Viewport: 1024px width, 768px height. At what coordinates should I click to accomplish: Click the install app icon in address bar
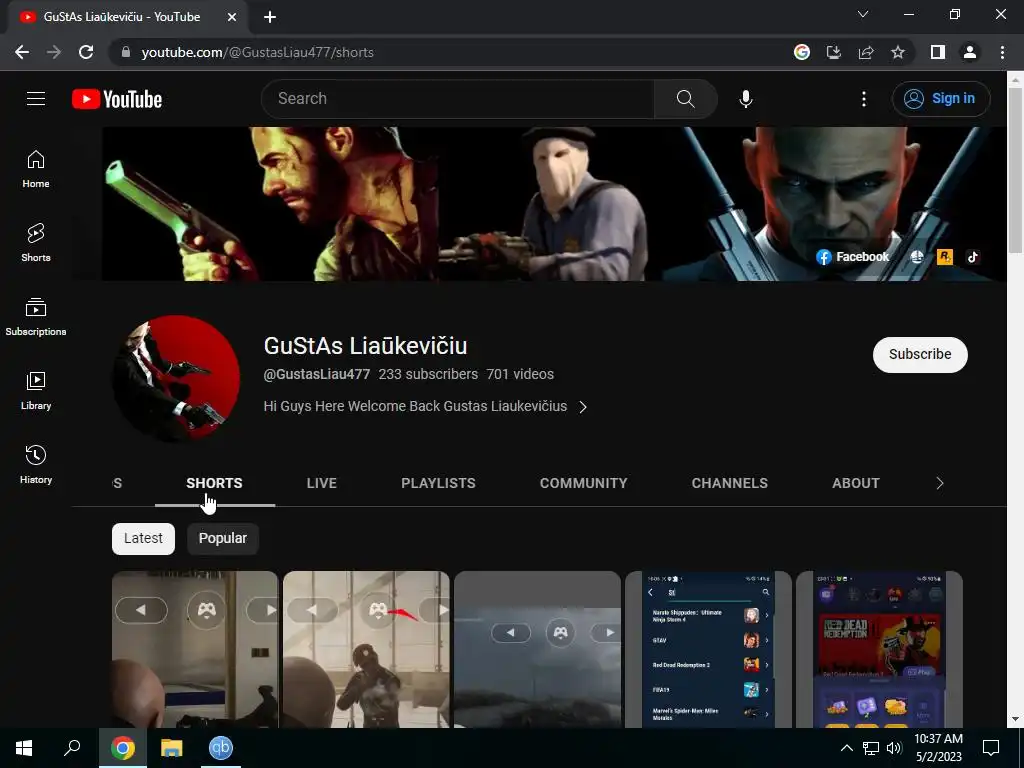coord(834,52)
